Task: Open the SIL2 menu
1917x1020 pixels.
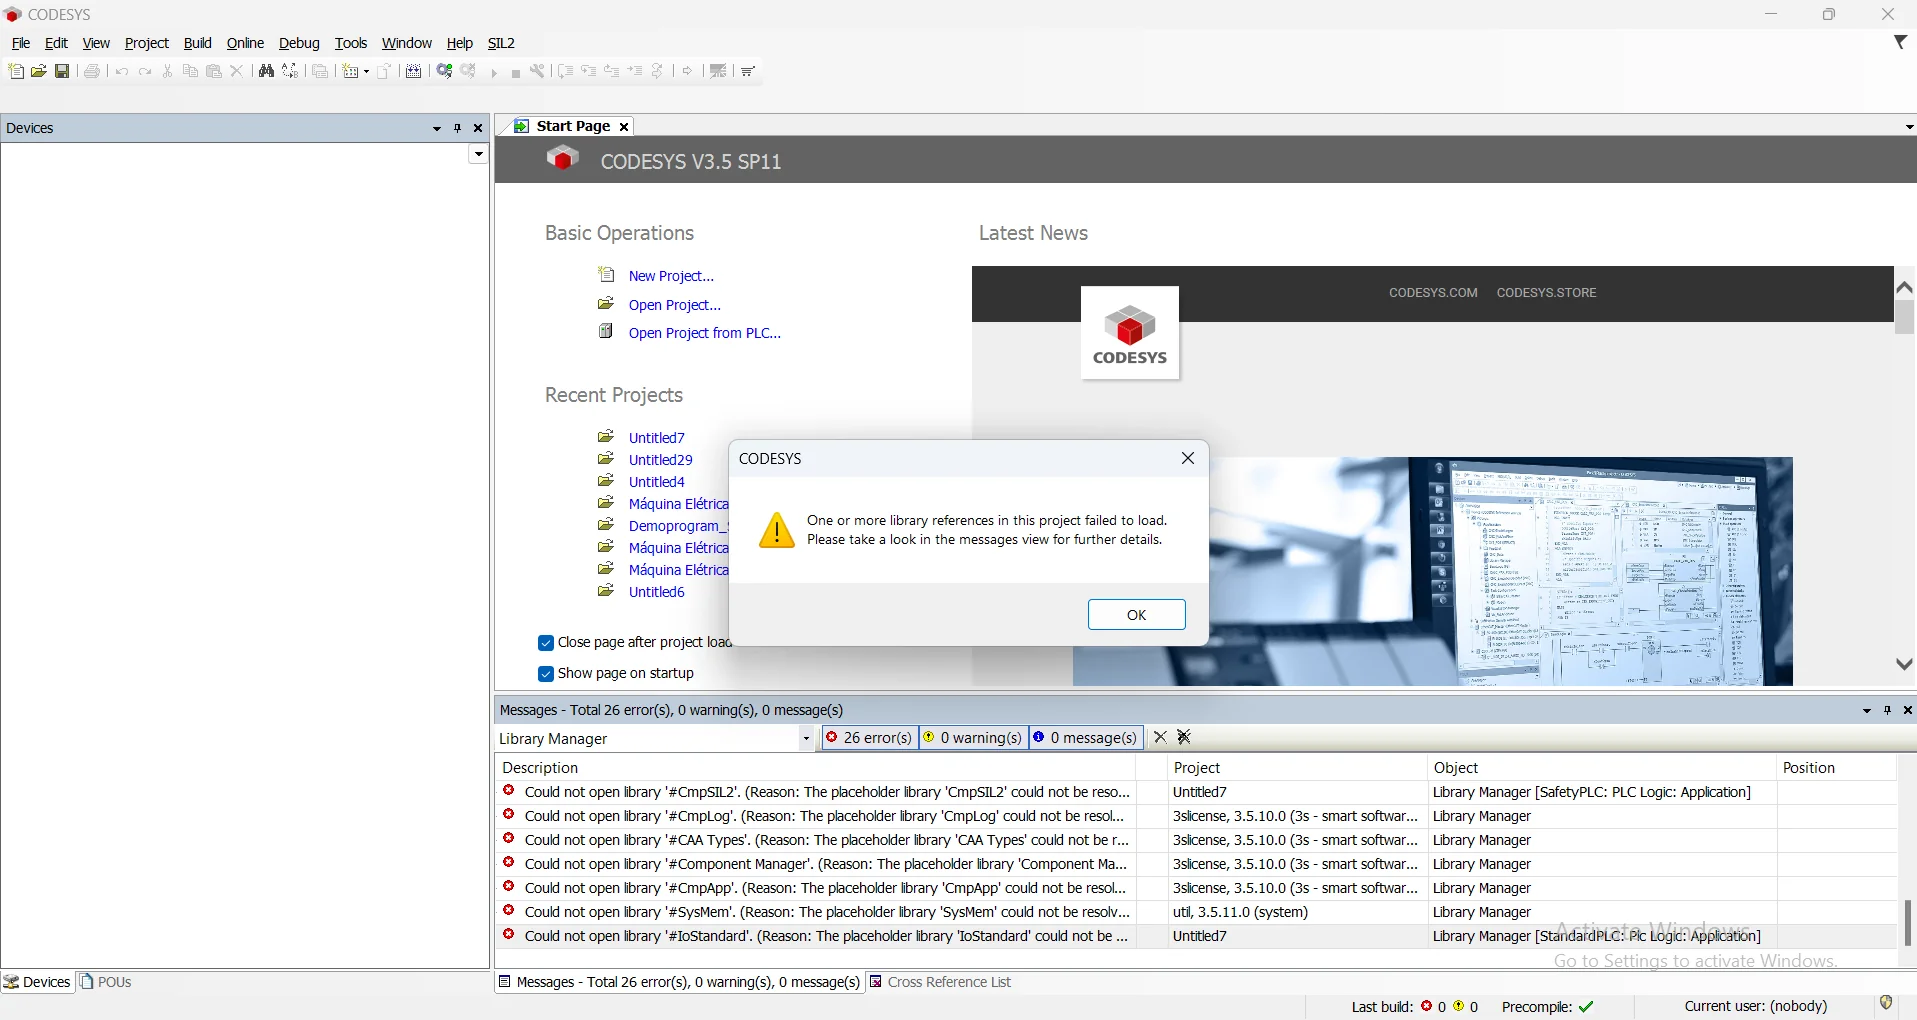Action: (501, 43)
